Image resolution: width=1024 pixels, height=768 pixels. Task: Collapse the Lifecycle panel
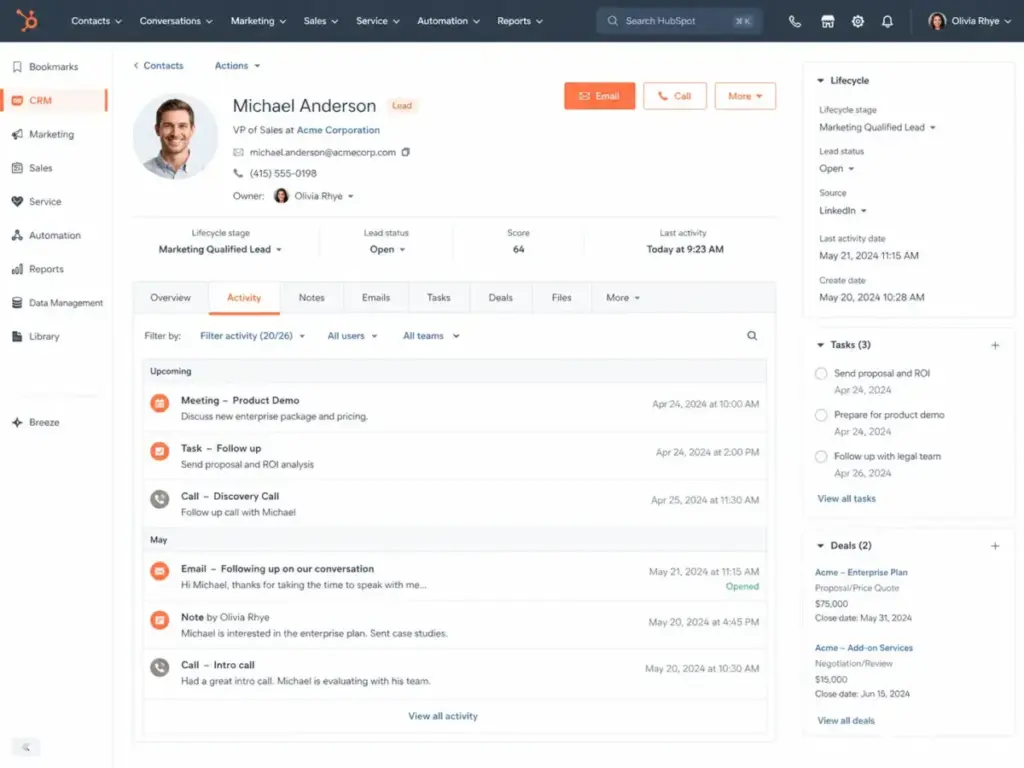[820, 81]
